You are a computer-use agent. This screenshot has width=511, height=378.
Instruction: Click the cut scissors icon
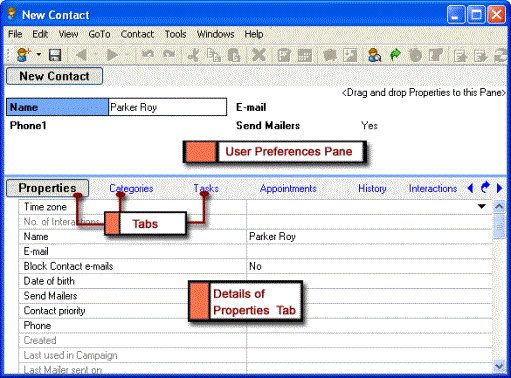193,55
